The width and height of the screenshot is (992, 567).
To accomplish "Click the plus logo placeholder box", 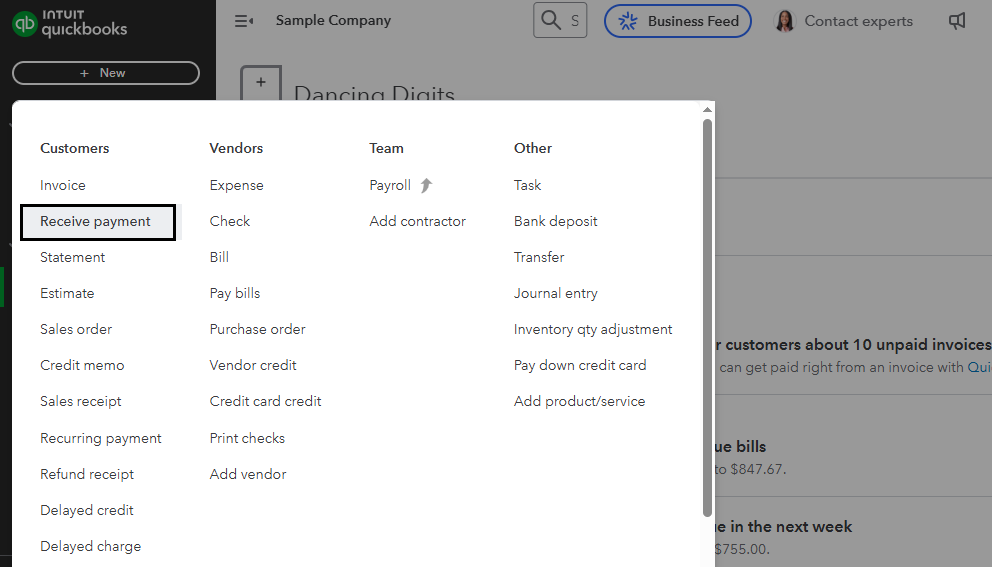I will pyautogui.click(x=261, y=83).
